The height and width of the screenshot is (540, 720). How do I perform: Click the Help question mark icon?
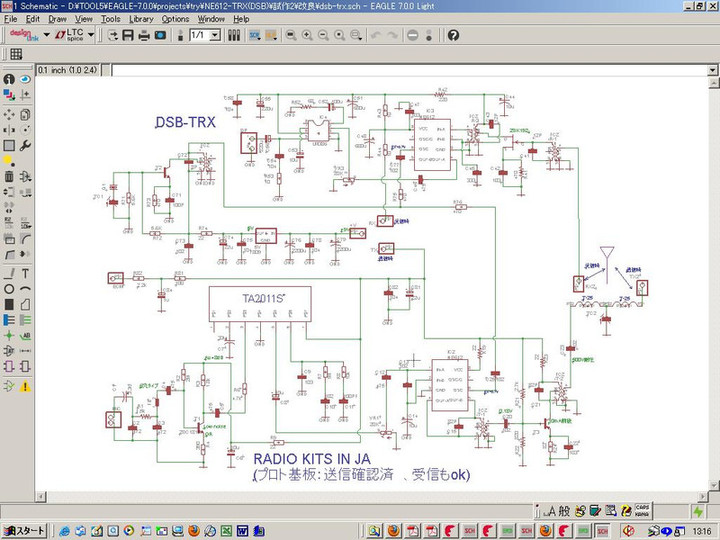pyautogui.click(x=453, y=35)
